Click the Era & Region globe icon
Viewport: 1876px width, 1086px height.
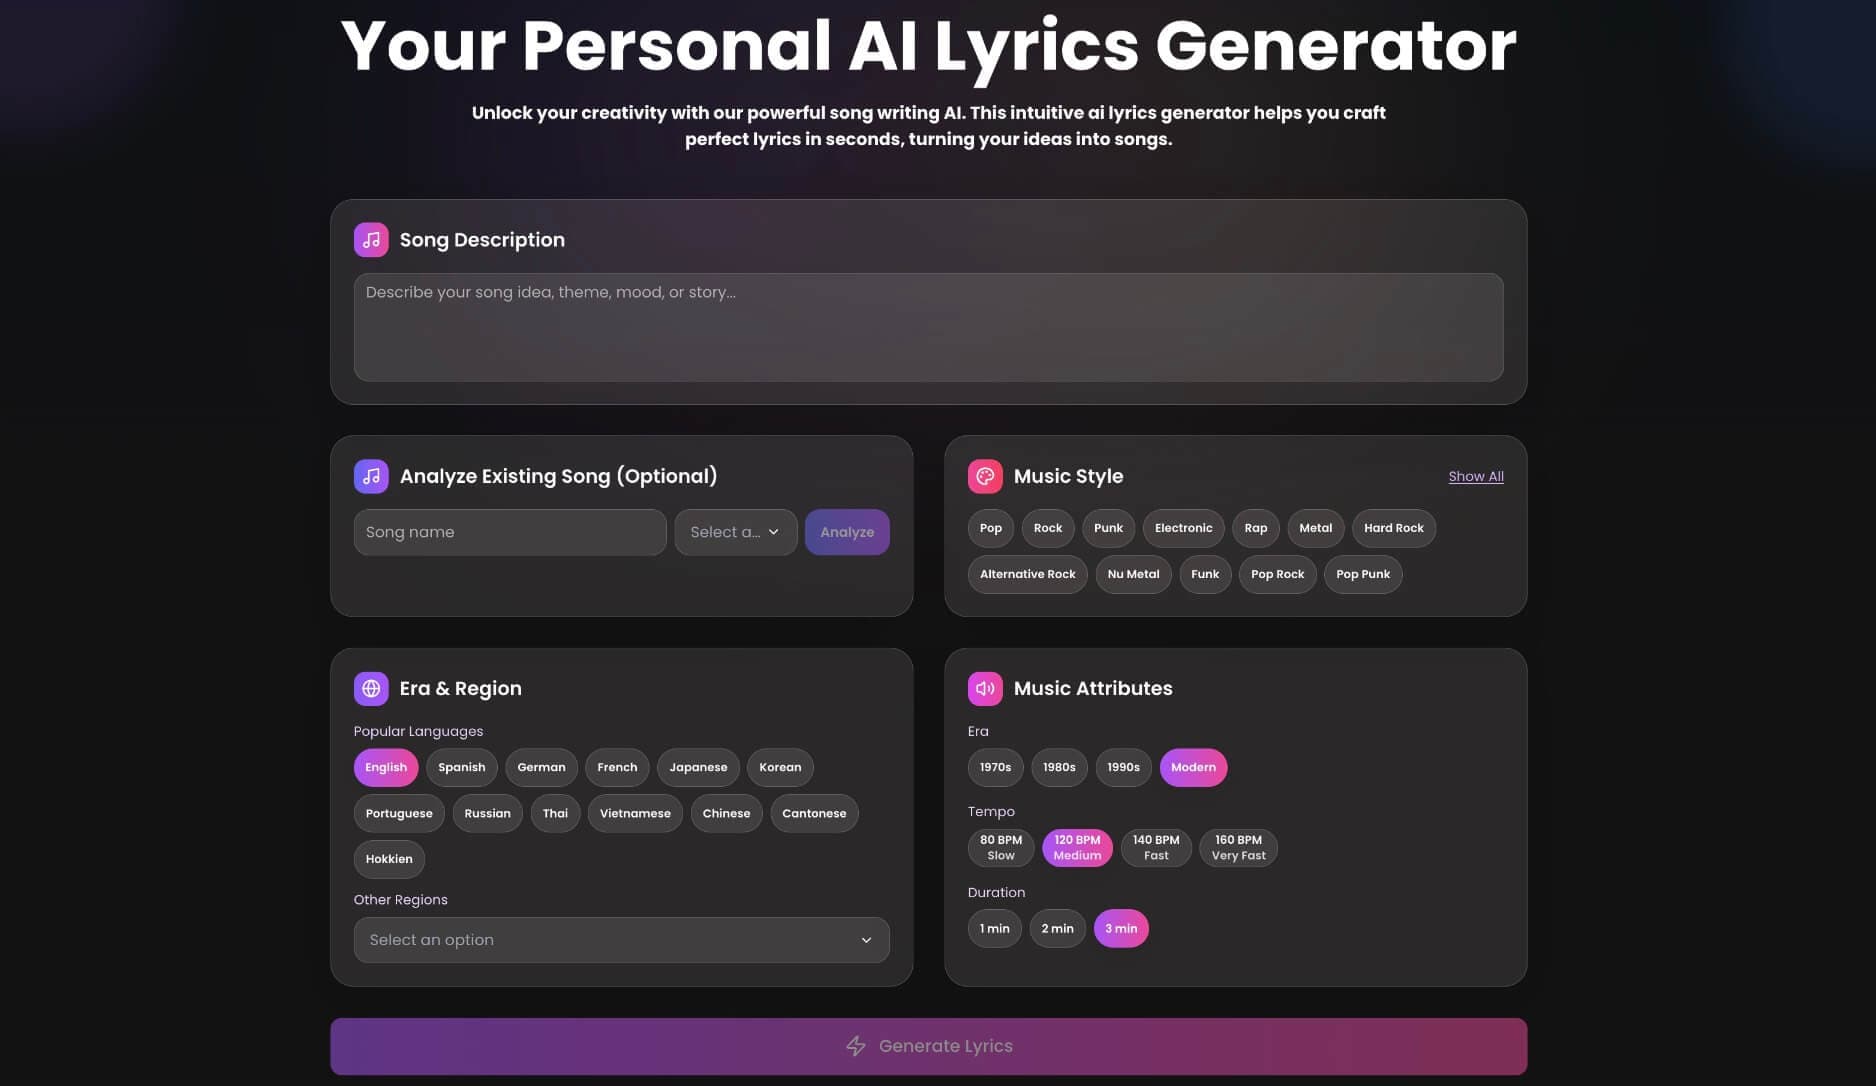coord(371,688)
